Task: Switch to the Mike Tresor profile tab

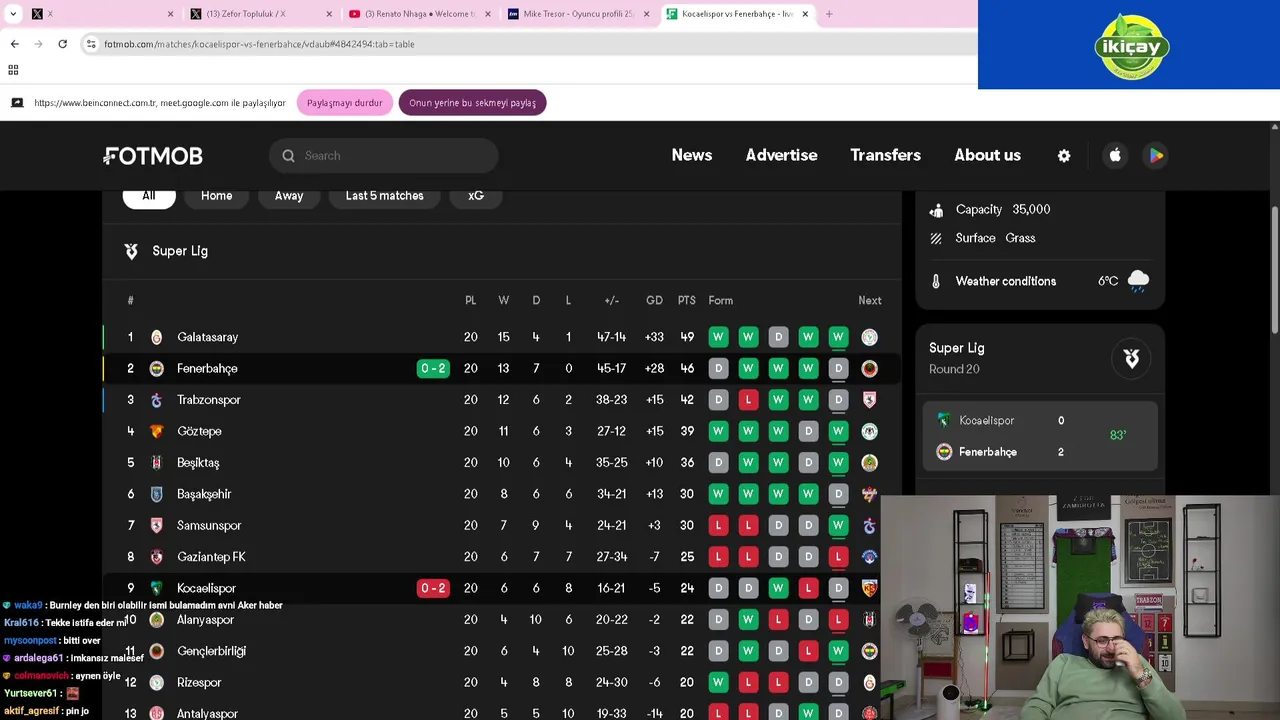Action: (579, 14)
